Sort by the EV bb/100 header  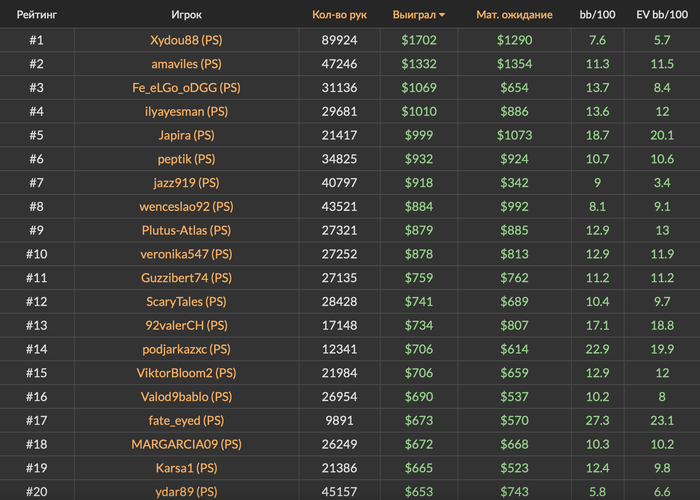point(662,16)
